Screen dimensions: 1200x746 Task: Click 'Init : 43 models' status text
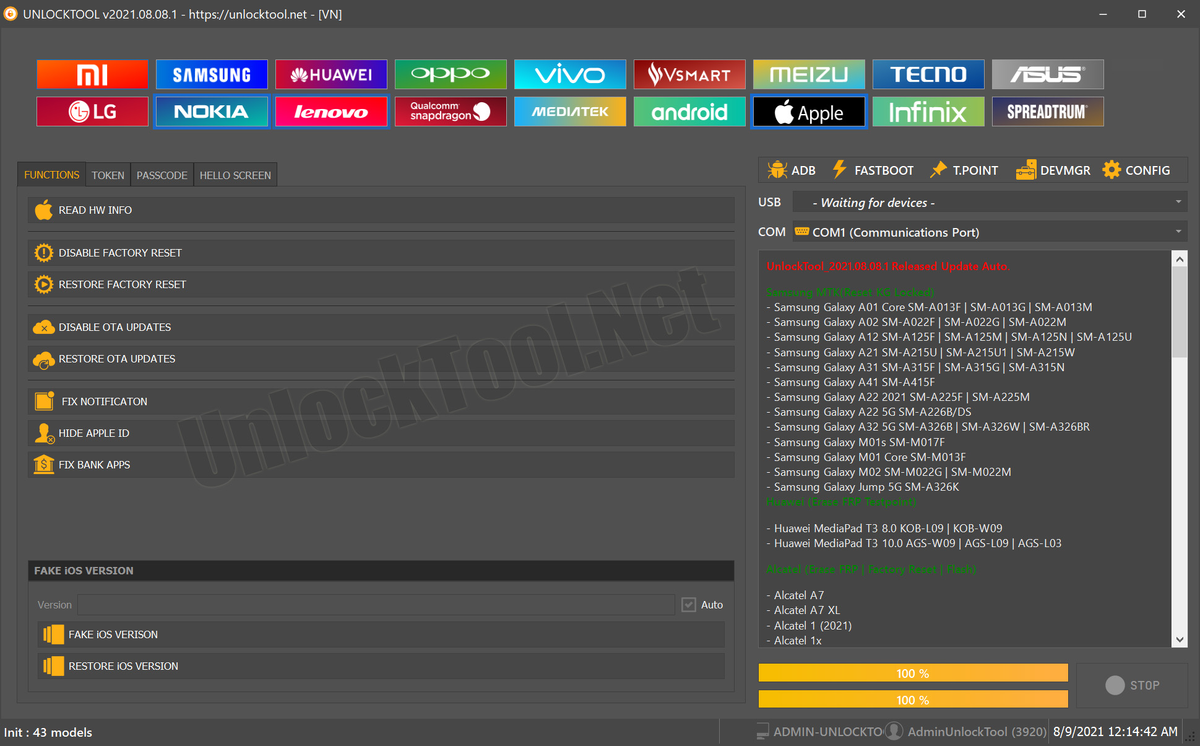coord(50,732)
